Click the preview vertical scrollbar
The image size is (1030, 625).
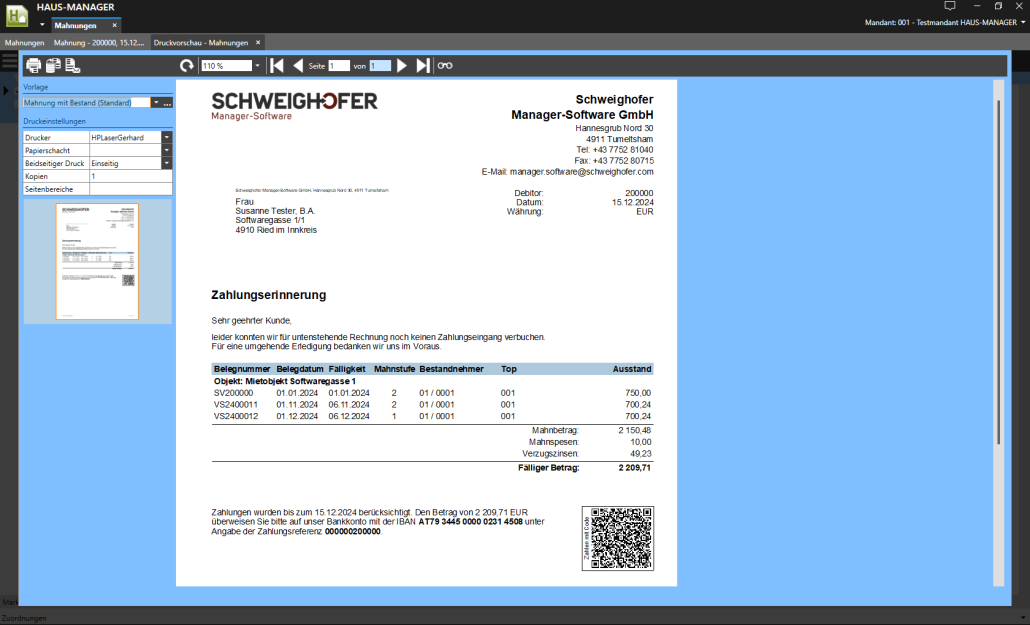tap(999, 273)
